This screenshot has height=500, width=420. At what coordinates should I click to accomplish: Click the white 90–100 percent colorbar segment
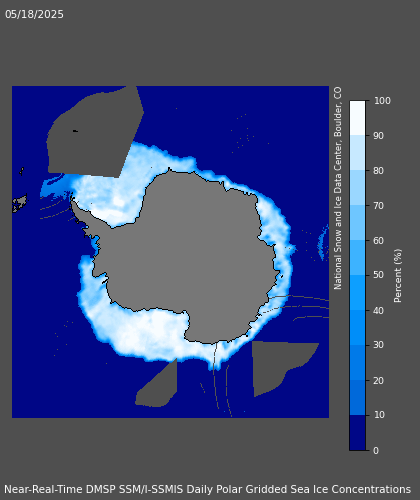point(357,118)
